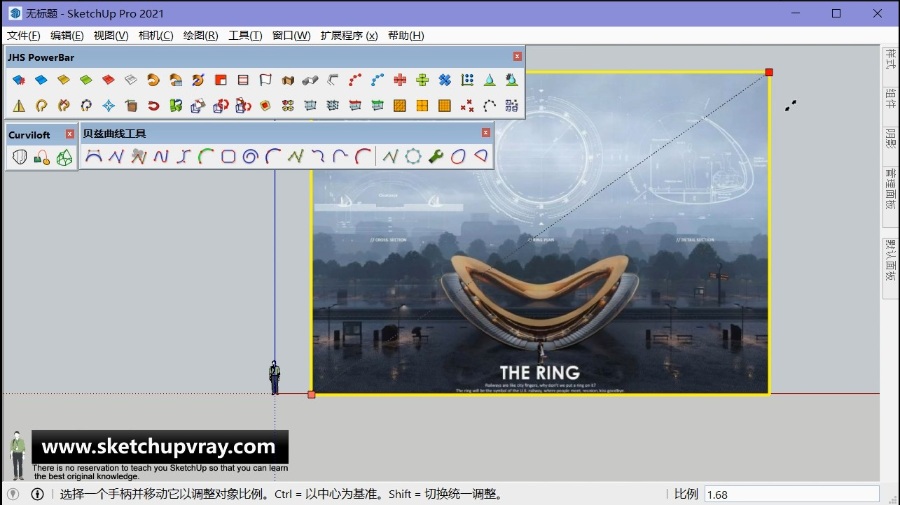
Task: Click the orange four-pane grid square icon
Action: (422, 106)
